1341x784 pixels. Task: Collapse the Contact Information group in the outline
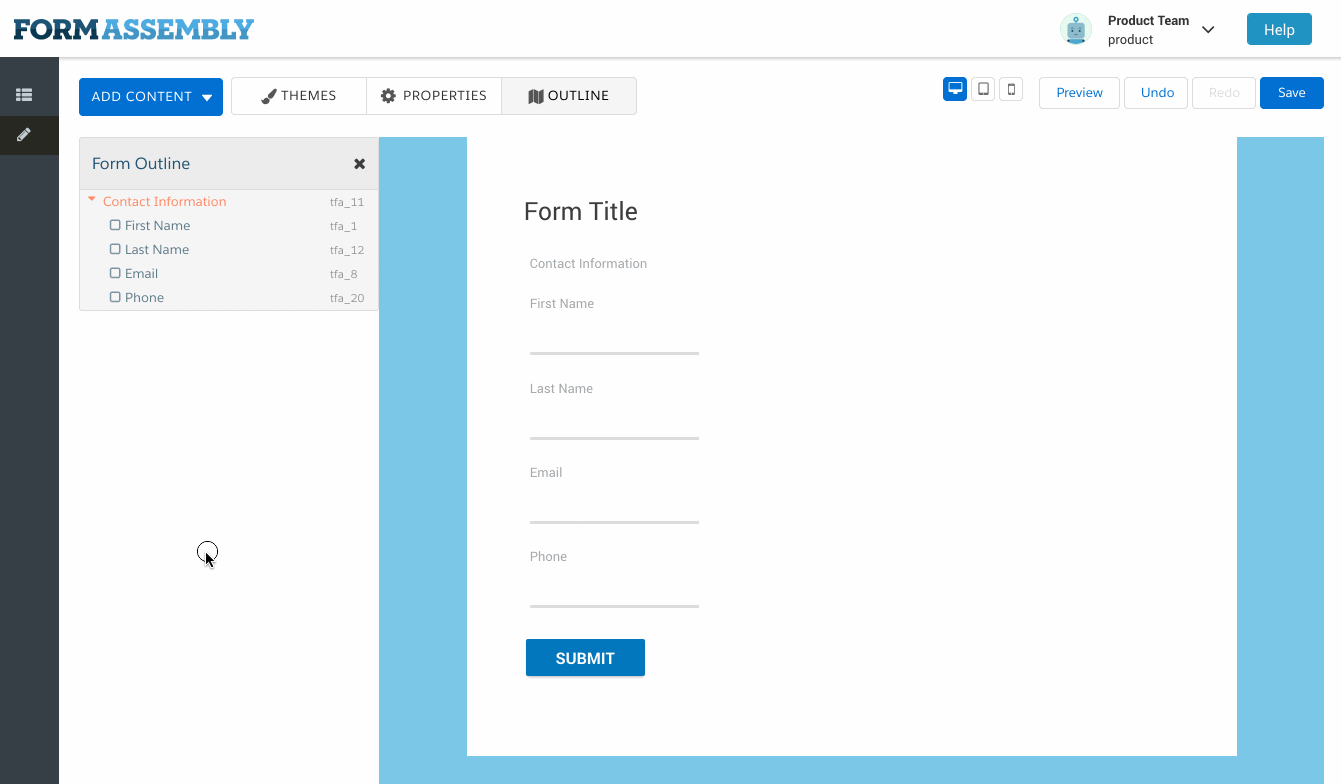(92, 199)
